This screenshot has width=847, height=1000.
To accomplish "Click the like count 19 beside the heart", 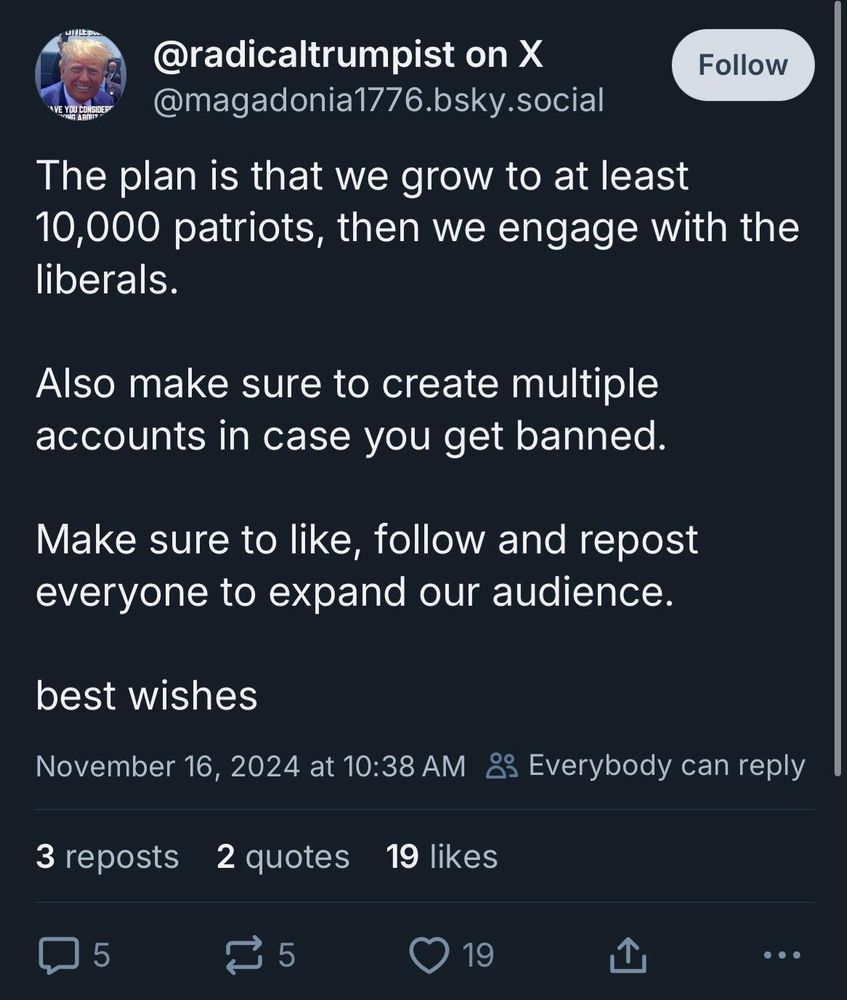I will (477, 956).
